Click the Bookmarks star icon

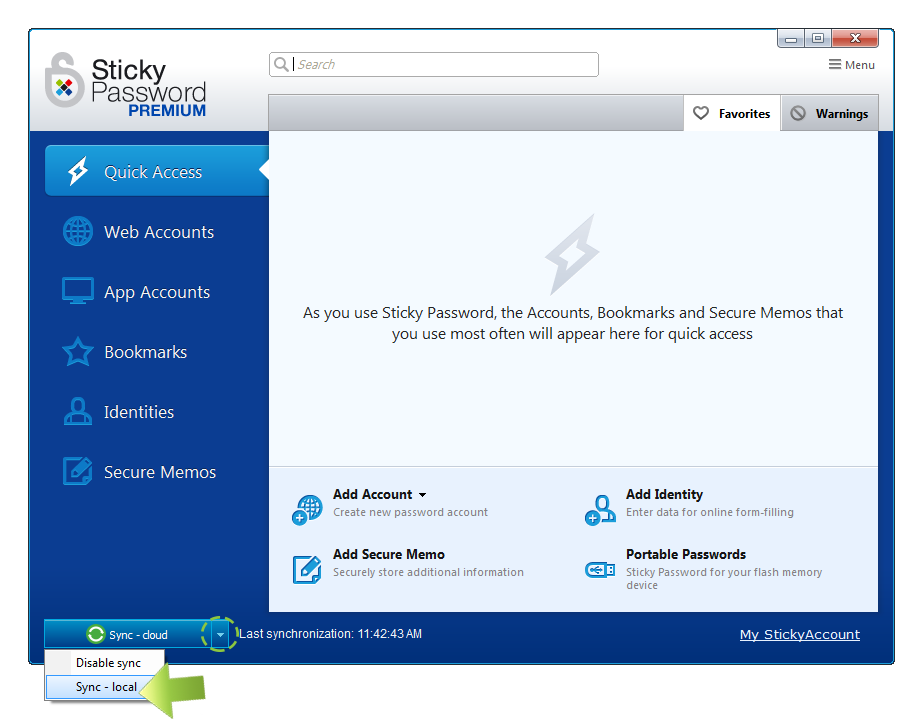[x=78, y=352]
